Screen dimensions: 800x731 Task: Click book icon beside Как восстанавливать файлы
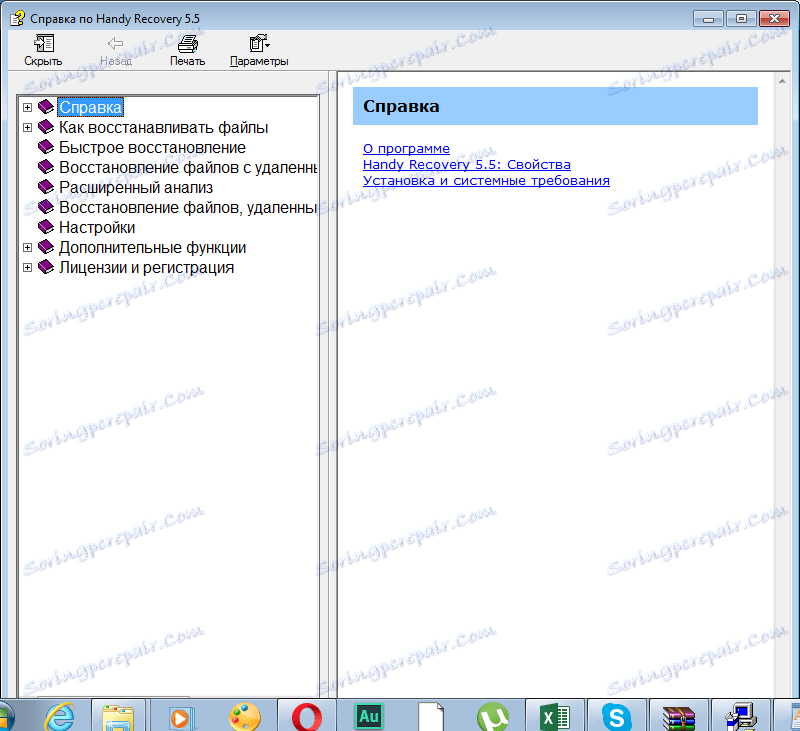click(x=46, y=127)
